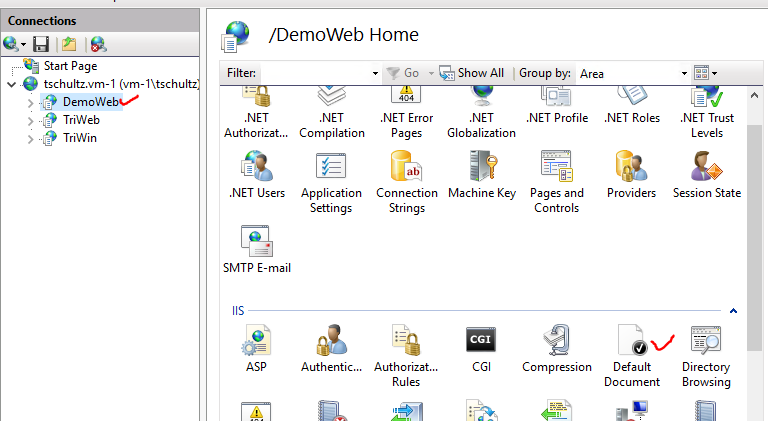Open Authentication feature in IIS section
This screenshot has width=768, height=421.
point(332,348)
